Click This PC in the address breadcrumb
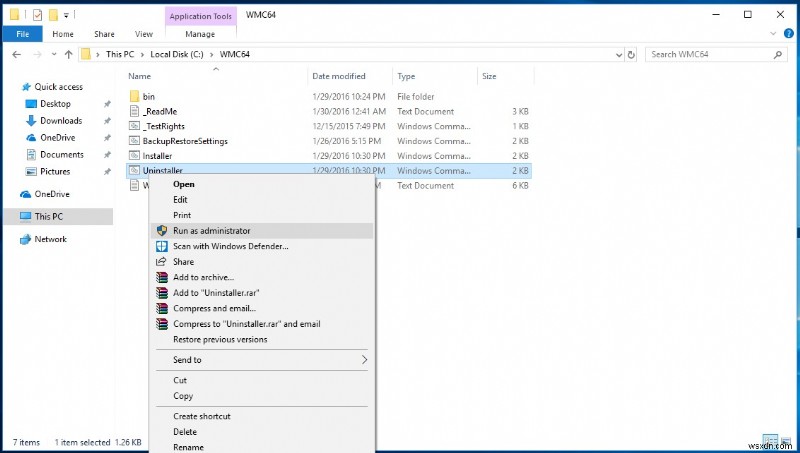Screen dimensions: 800x453 coord(120,54)
